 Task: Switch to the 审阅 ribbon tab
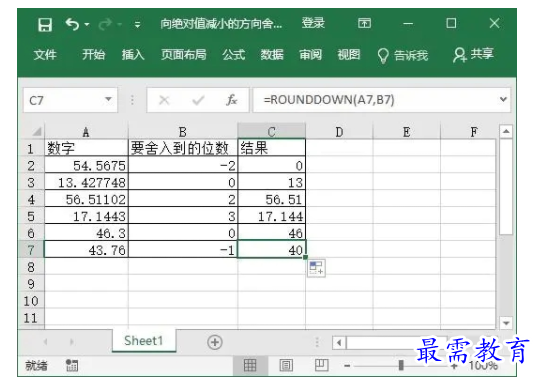[x=310, y=54]
